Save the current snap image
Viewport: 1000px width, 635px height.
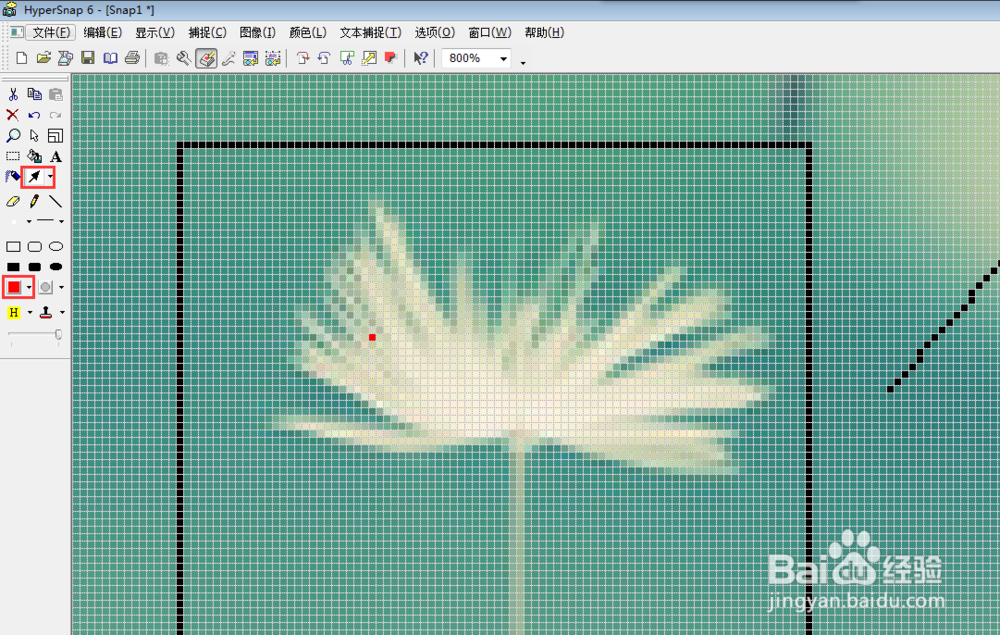88,58
